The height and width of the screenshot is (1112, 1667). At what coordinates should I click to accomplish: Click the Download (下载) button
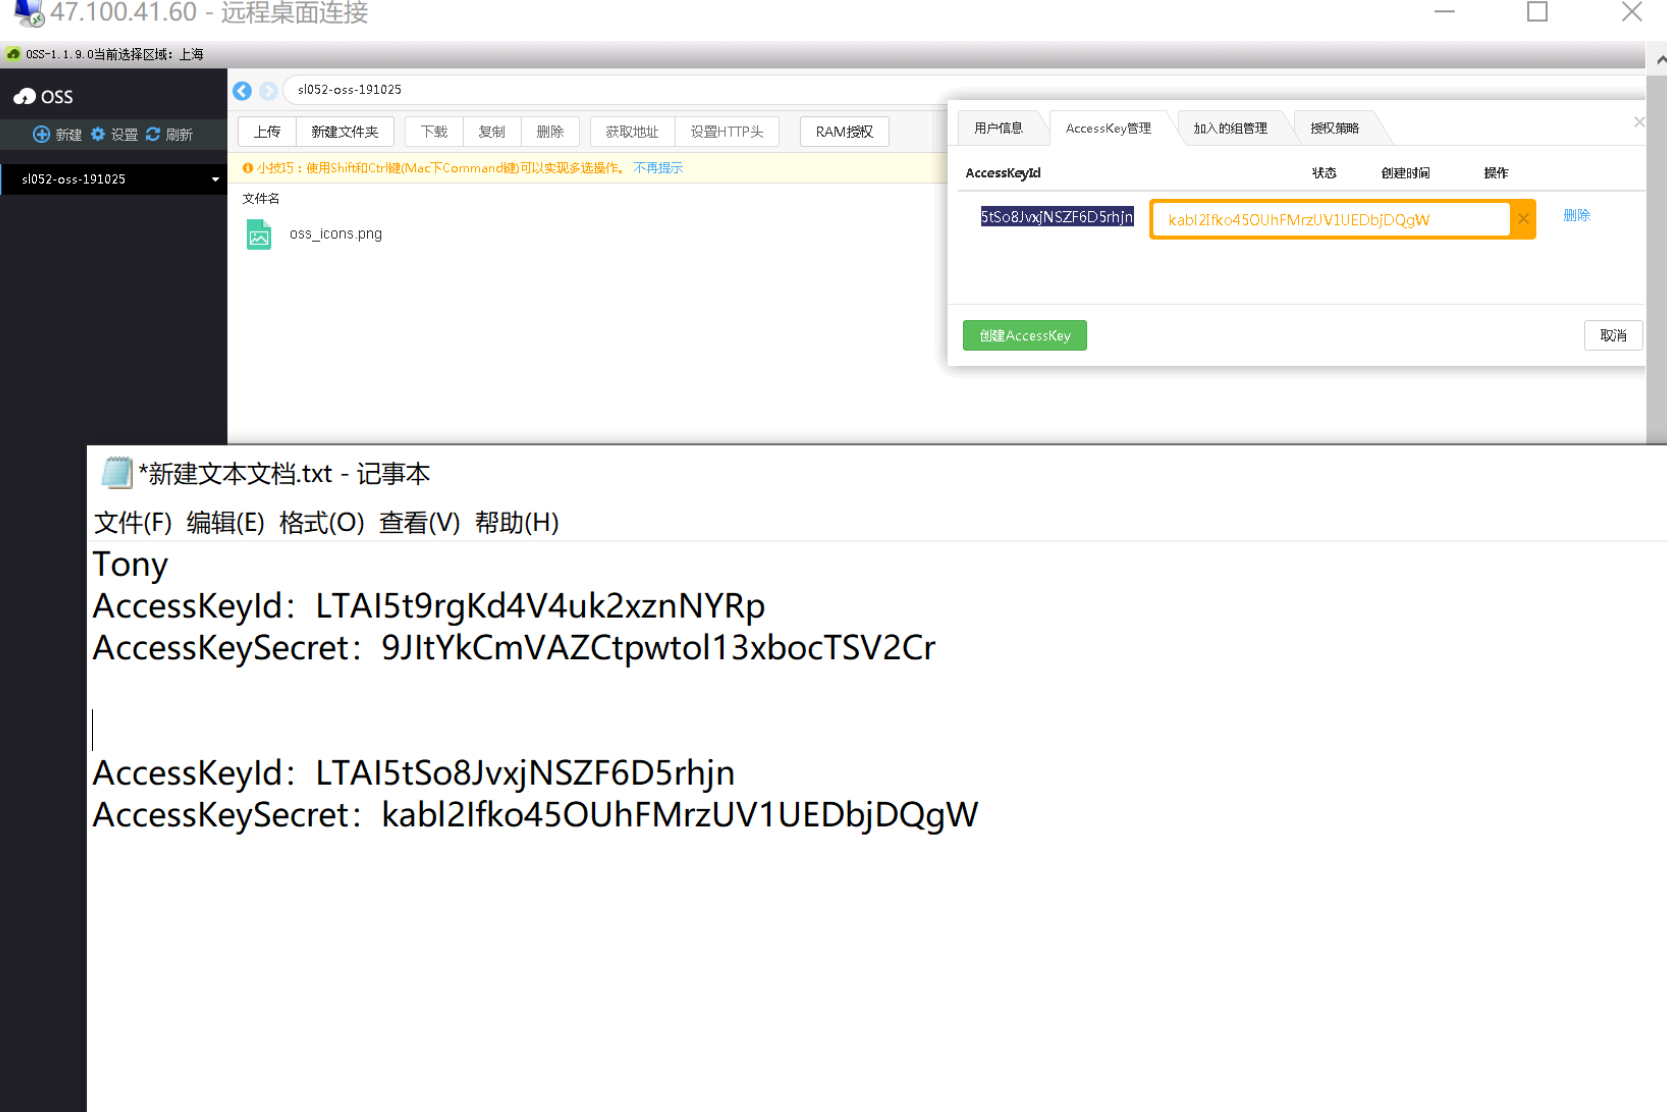point(434,131)
